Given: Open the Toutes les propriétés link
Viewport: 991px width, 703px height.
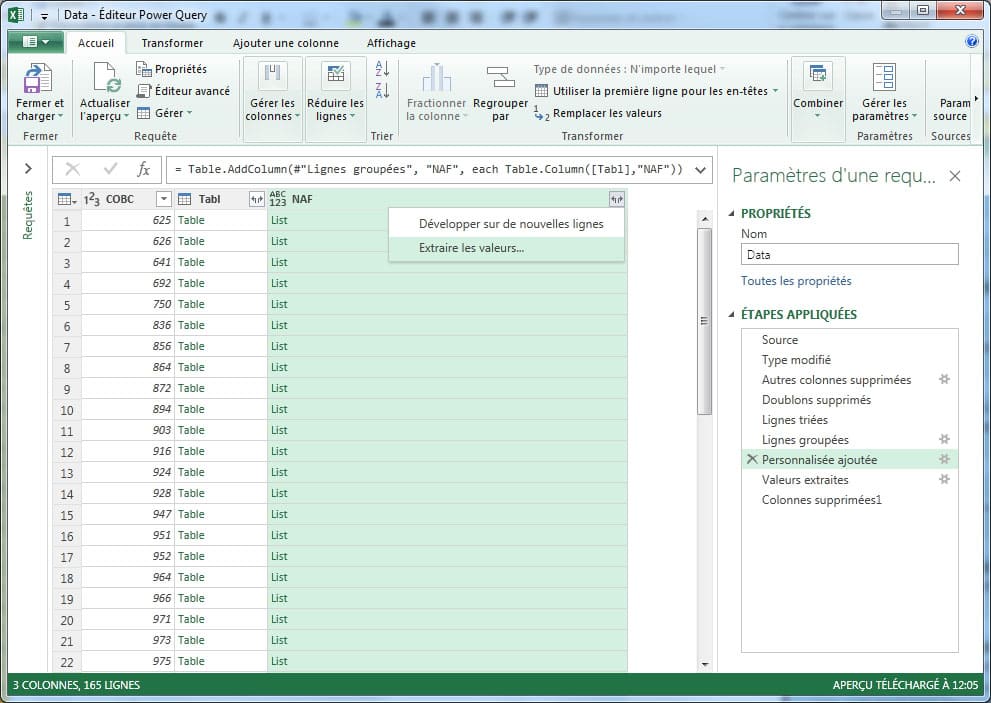Looking at the screenshot, I should pyautogui.click(x=796, y=281).
